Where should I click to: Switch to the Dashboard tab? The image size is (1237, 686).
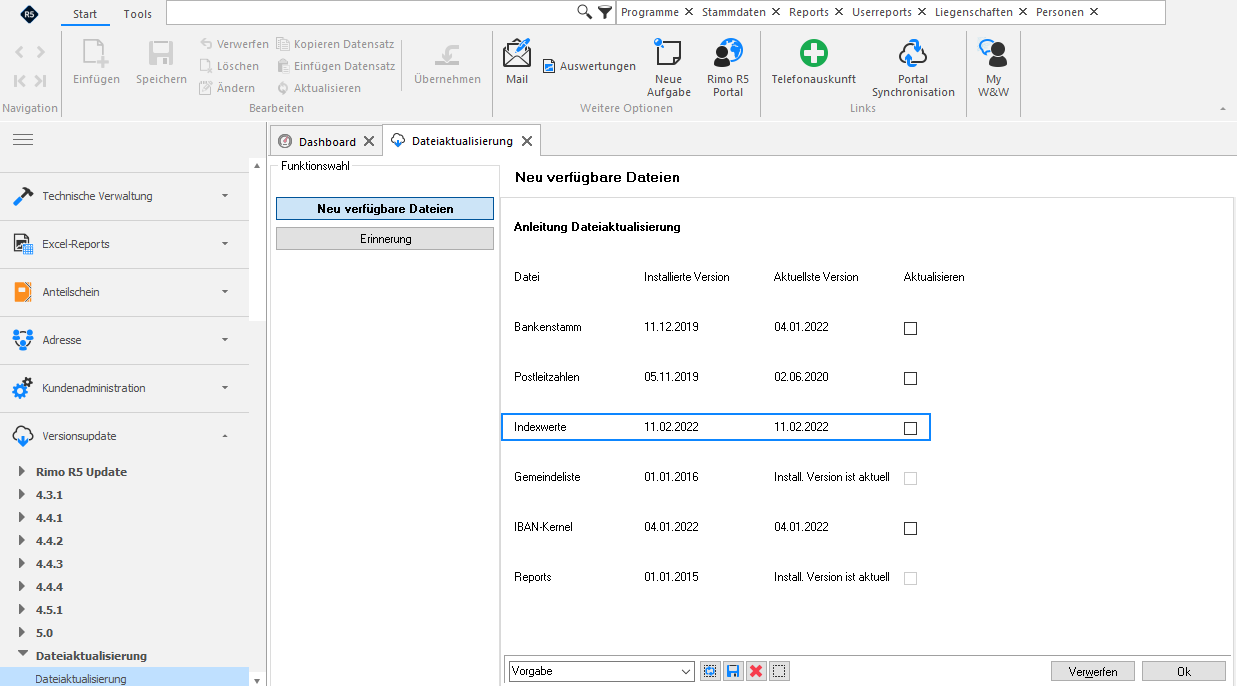pyautogui.click(x=327, y=142)
